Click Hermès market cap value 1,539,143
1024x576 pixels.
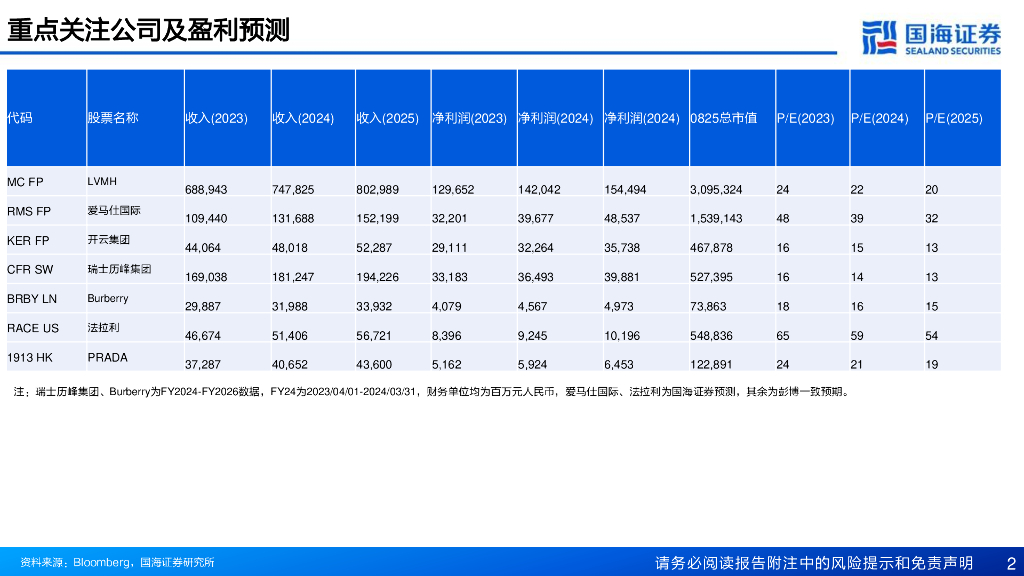click(716, 218)
